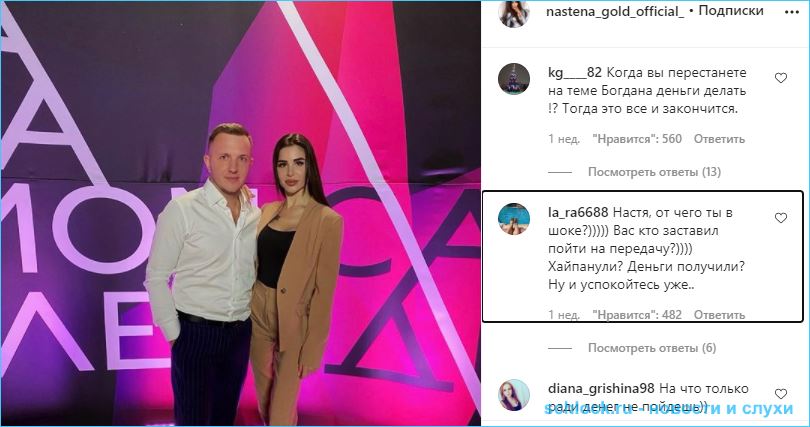
Task: Click 'Ответить' under la_ra6688 comment
Action: (x=719, y=314)
